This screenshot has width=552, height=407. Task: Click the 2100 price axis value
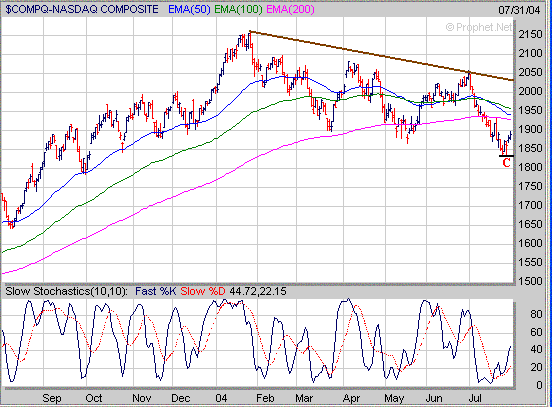(x=530, y=54)
